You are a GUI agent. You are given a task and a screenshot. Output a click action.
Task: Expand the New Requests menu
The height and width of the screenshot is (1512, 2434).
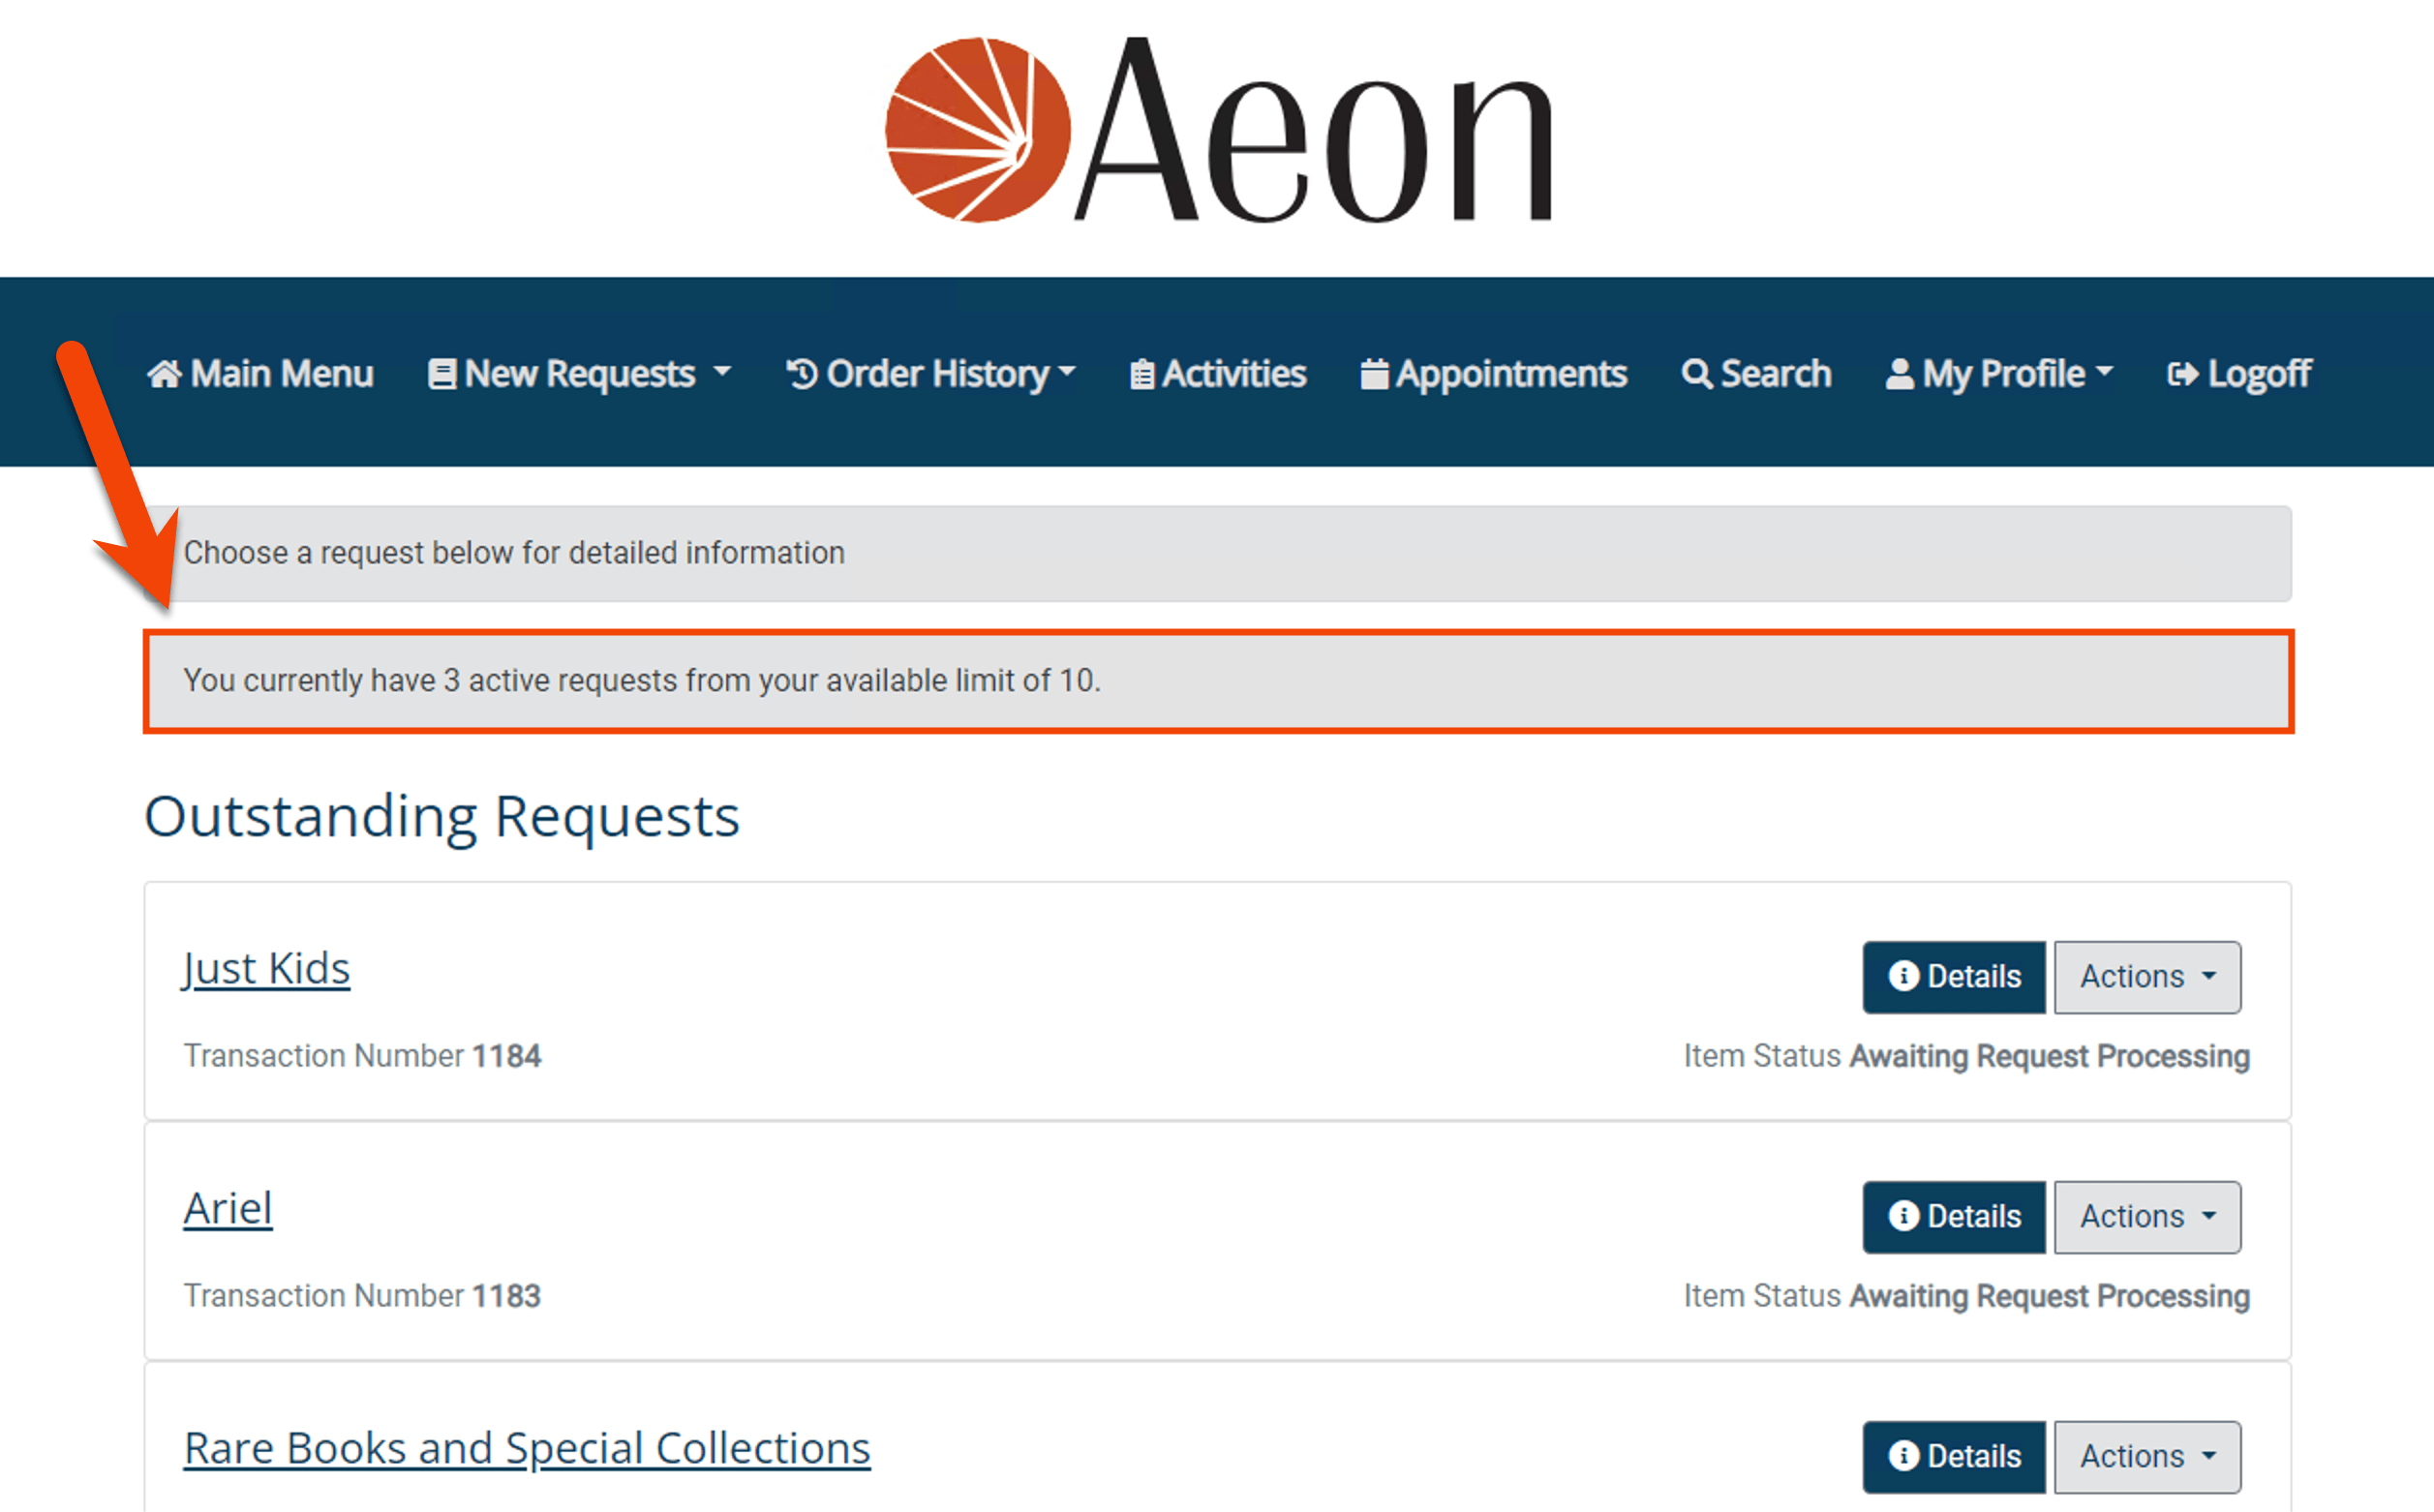580,373
